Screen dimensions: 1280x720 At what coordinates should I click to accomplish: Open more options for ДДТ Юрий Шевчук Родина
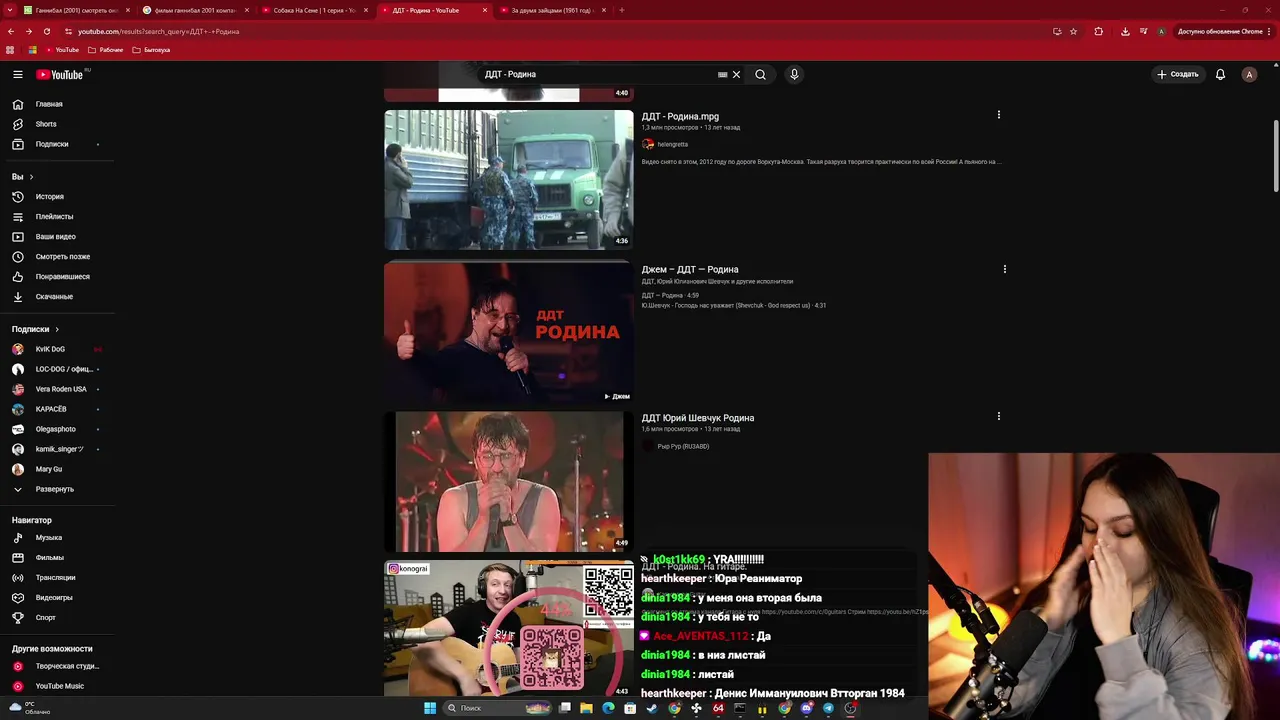pyautogui.click(x=998, y=416)
